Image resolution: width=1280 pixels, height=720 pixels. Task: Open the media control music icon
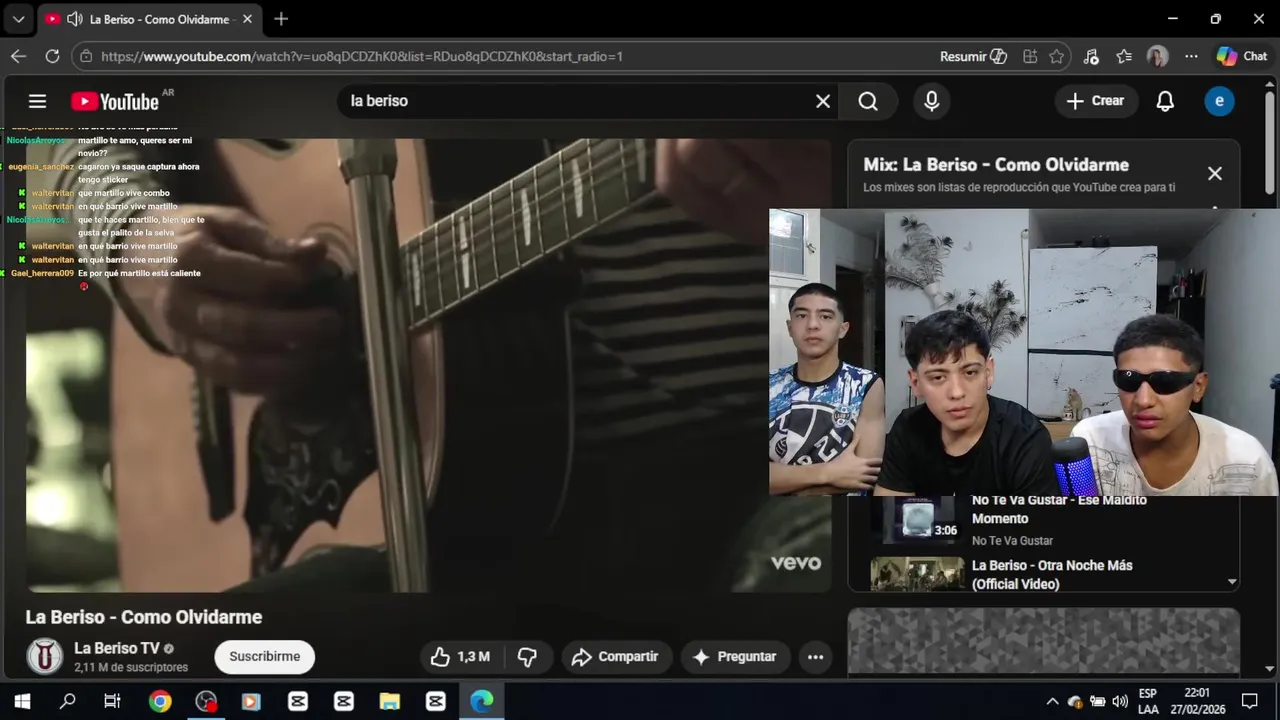(x=1091, y=56)
